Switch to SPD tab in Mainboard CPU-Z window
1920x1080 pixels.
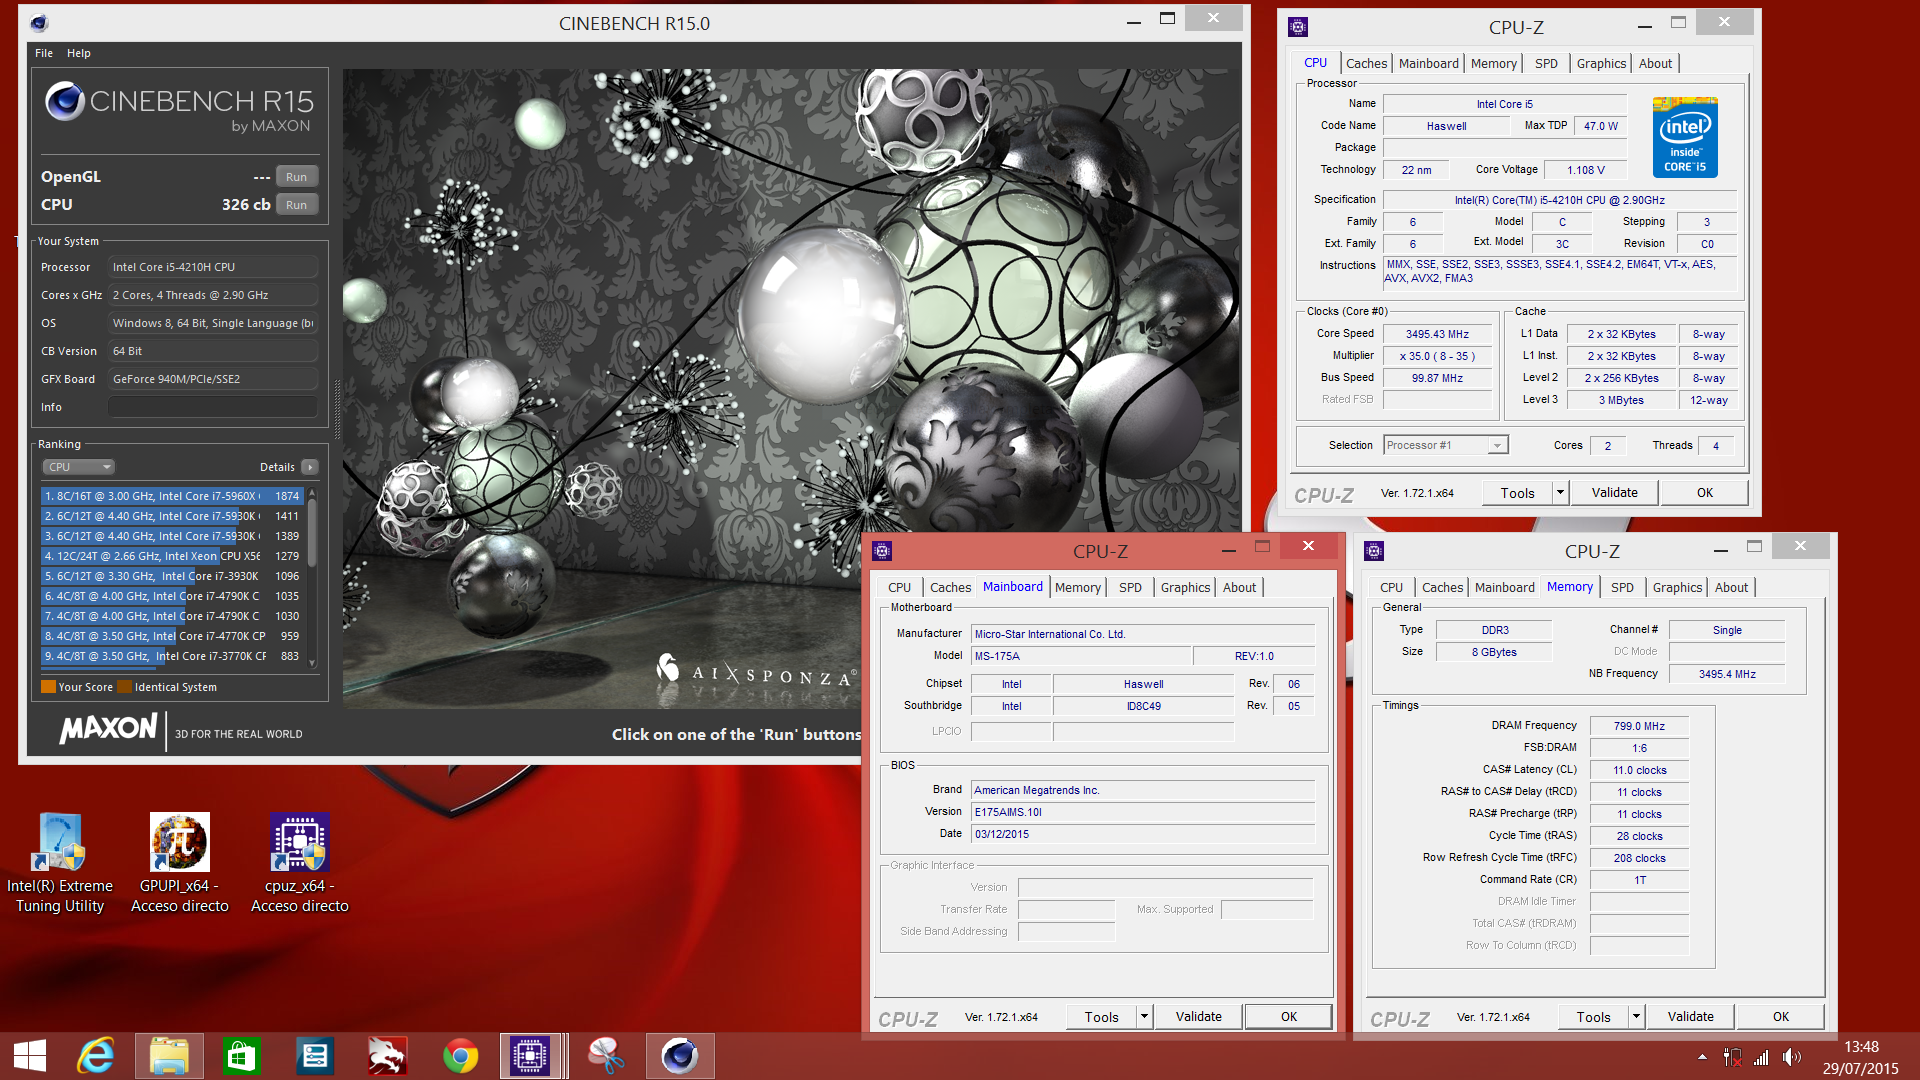click(x=1130, y=587)
